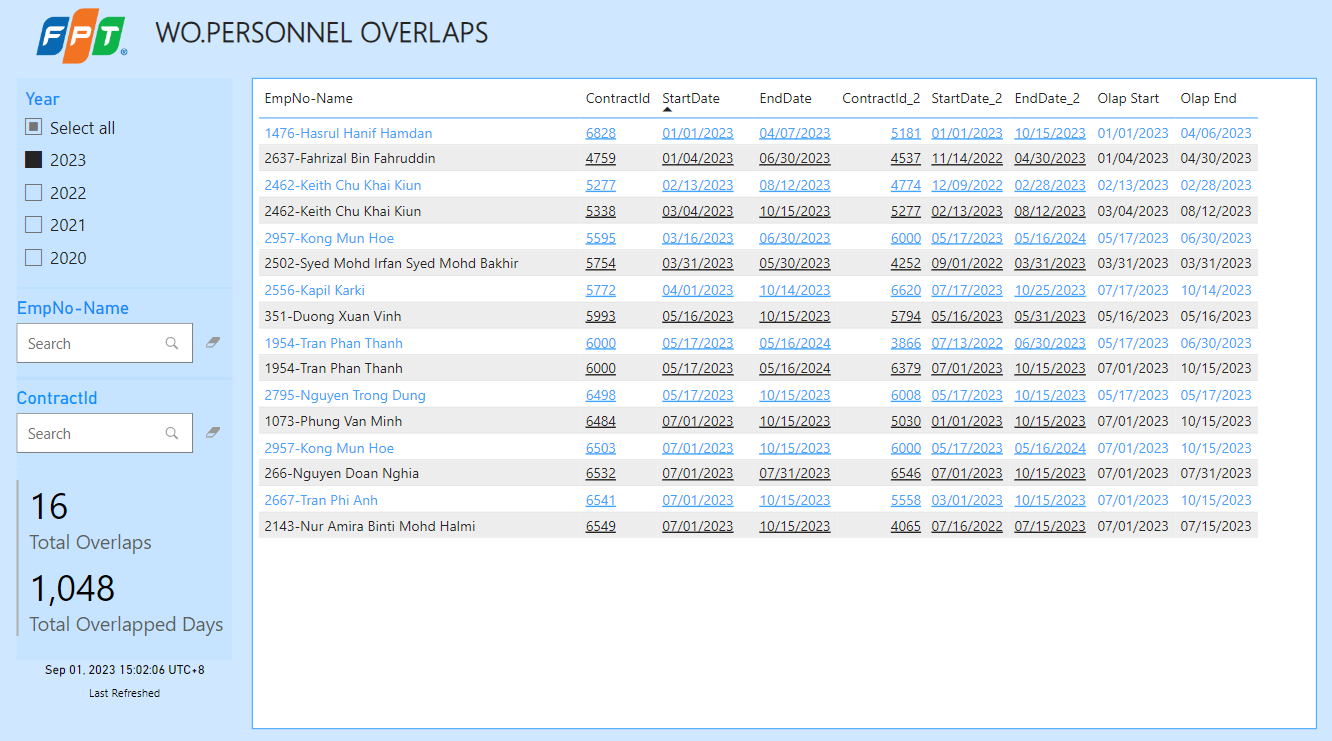
Task: Click search magnifier in EmpNo-Name box
Action: 172,343
